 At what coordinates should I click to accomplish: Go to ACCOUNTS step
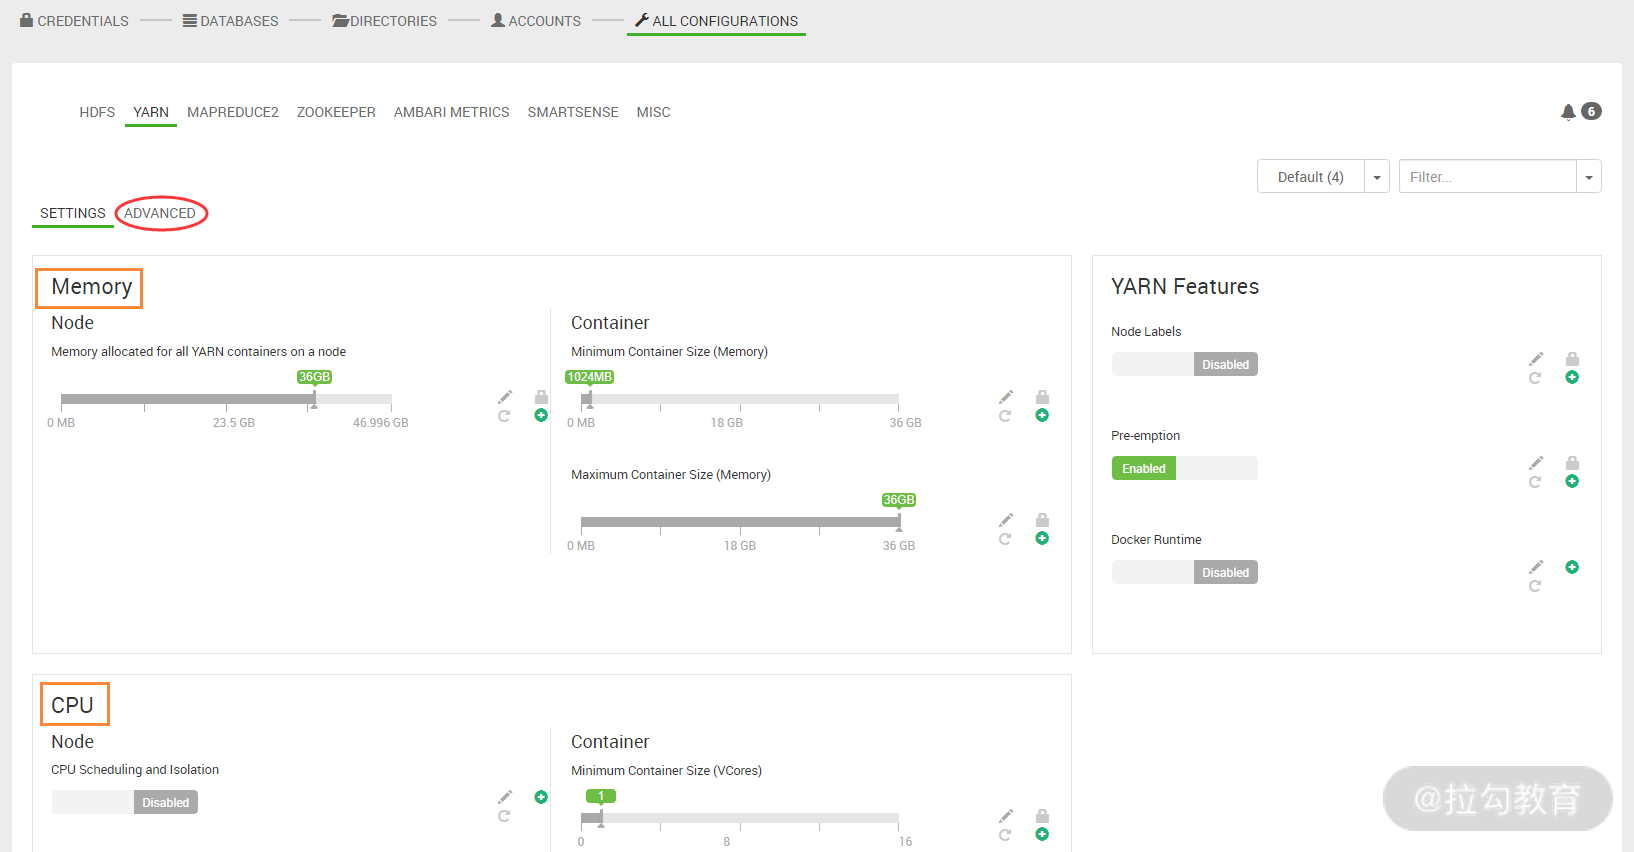tap(536, 20)
